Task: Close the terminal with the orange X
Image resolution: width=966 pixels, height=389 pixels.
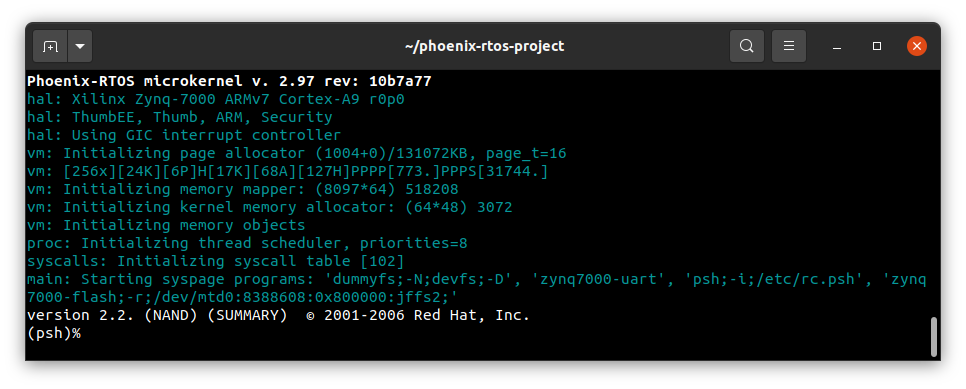Action: [917, 46]
